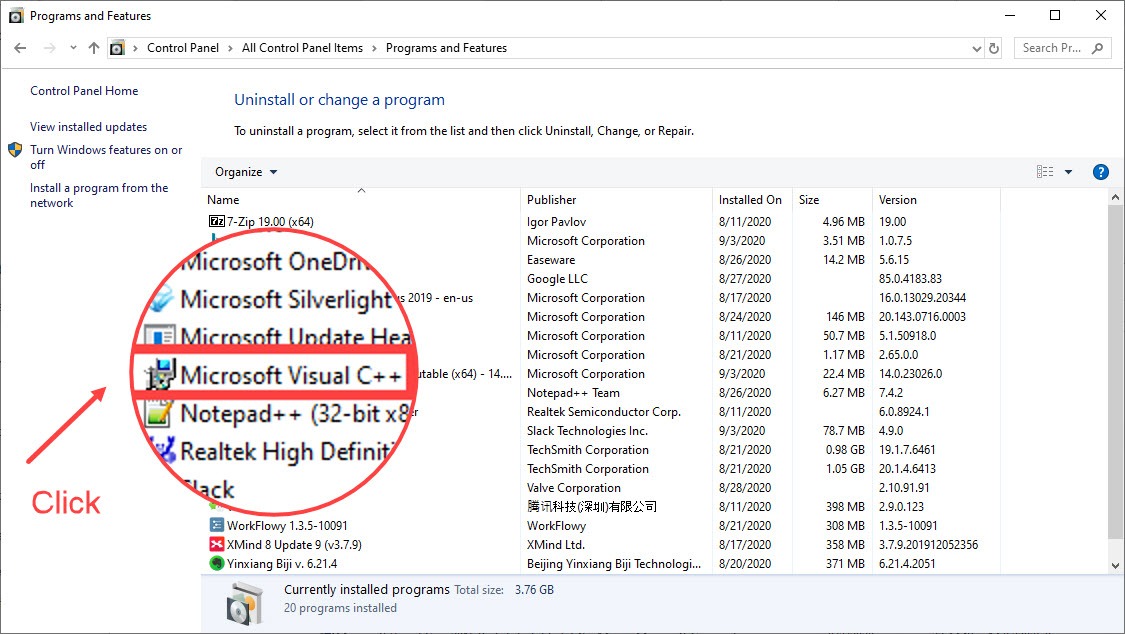The width and height of the screenshot is (1125, 634).
Task: Open View installed updates
Action: pyautogui.click(x=88, y=127)
